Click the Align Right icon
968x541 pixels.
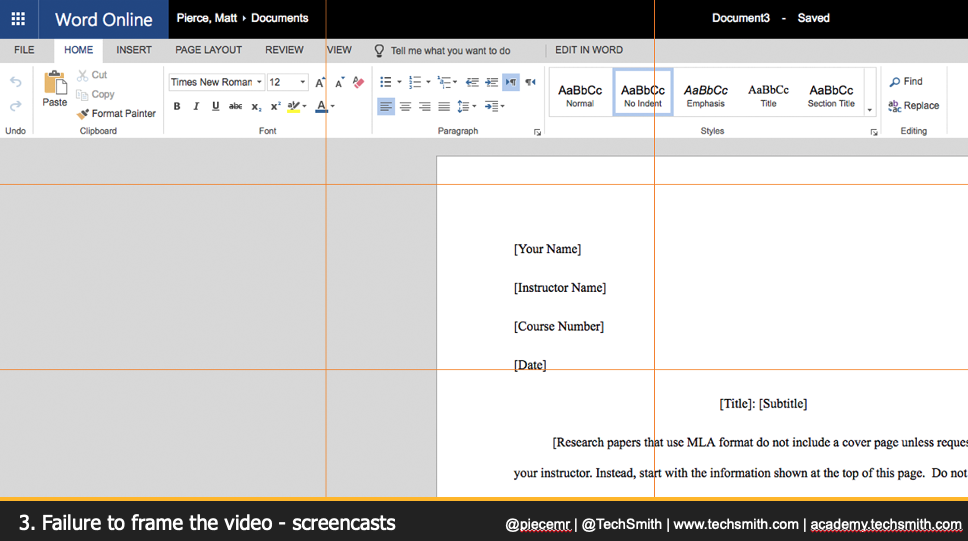point(425,107)
